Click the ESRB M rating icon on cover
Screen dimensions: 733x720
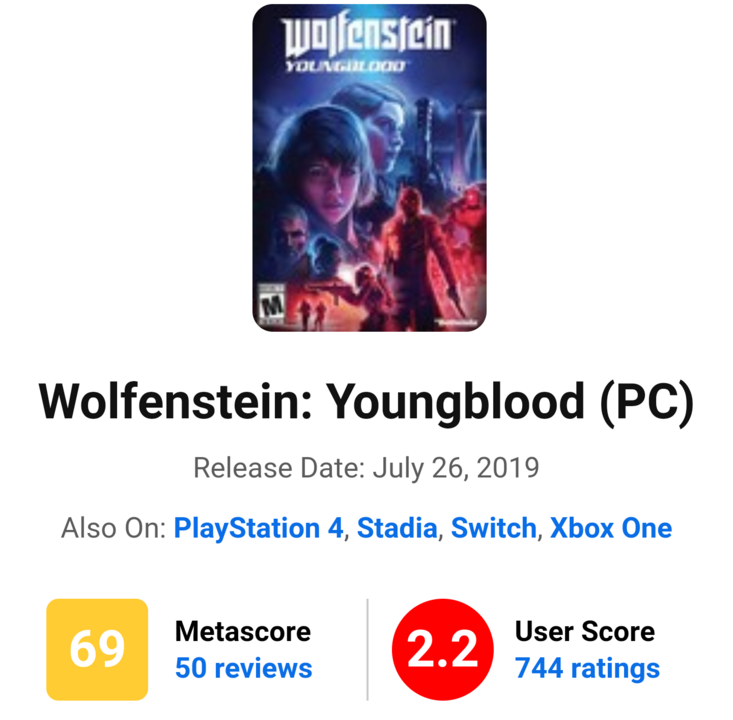pyautogui.click(x=272, y=304)
